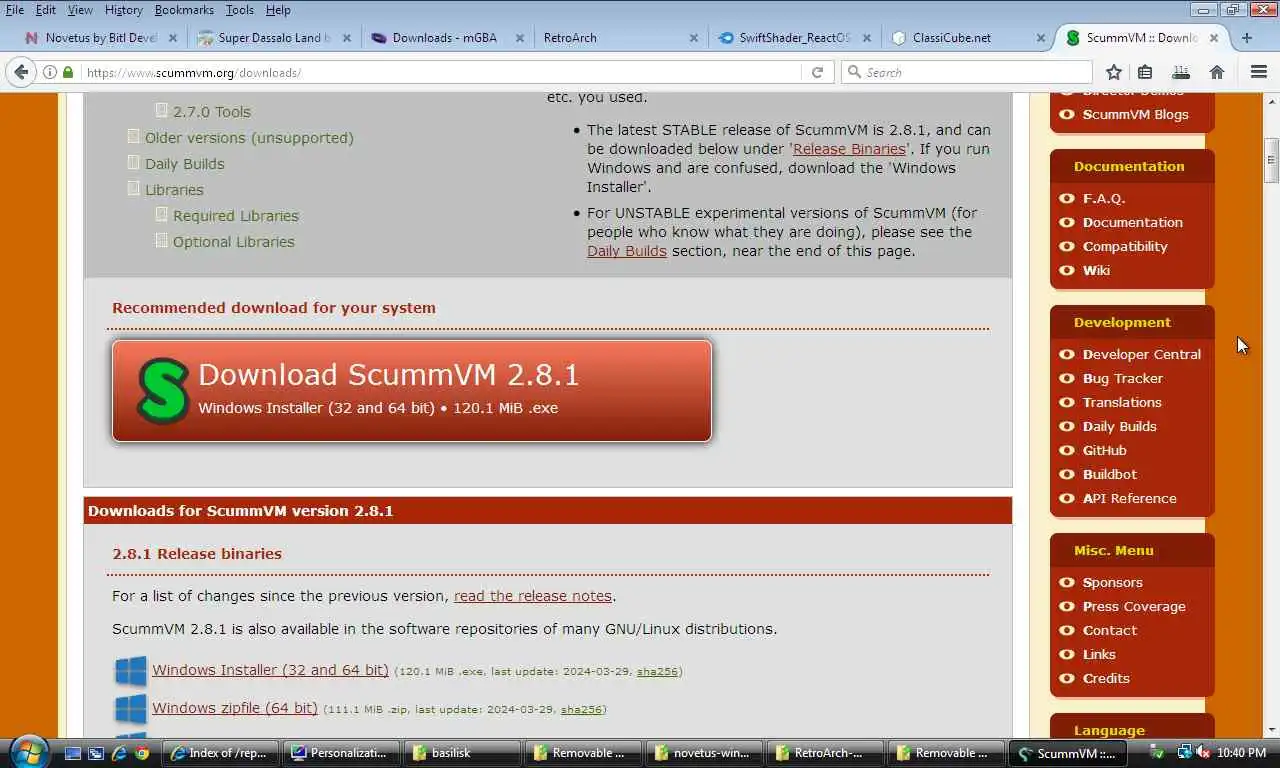Open the Windows Installer (32 and 64 bit) link
Viewport: 1280px width, 768px height.
(x=270, y=670)
